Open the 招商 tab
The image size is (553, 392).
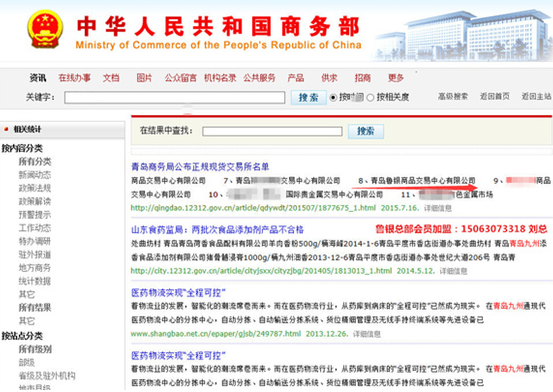(x=363, y=78)
